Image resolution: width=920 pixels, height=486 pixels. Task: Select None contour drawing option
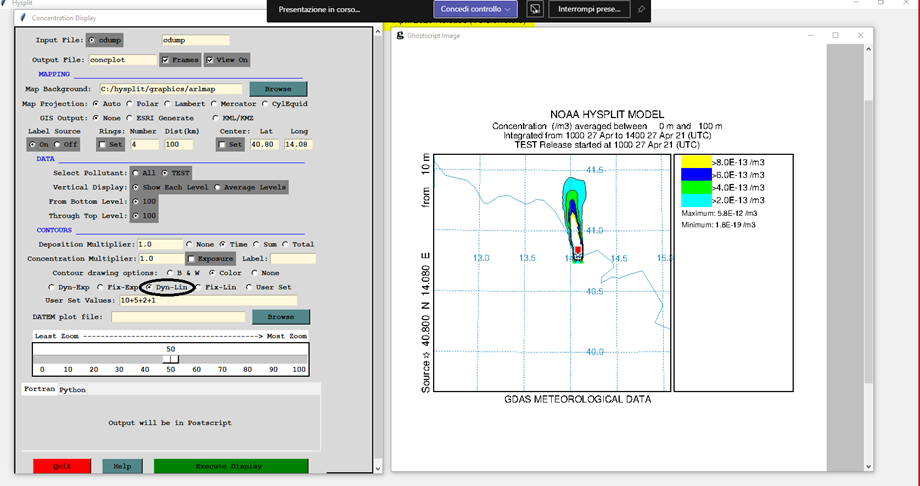(254, 273)
